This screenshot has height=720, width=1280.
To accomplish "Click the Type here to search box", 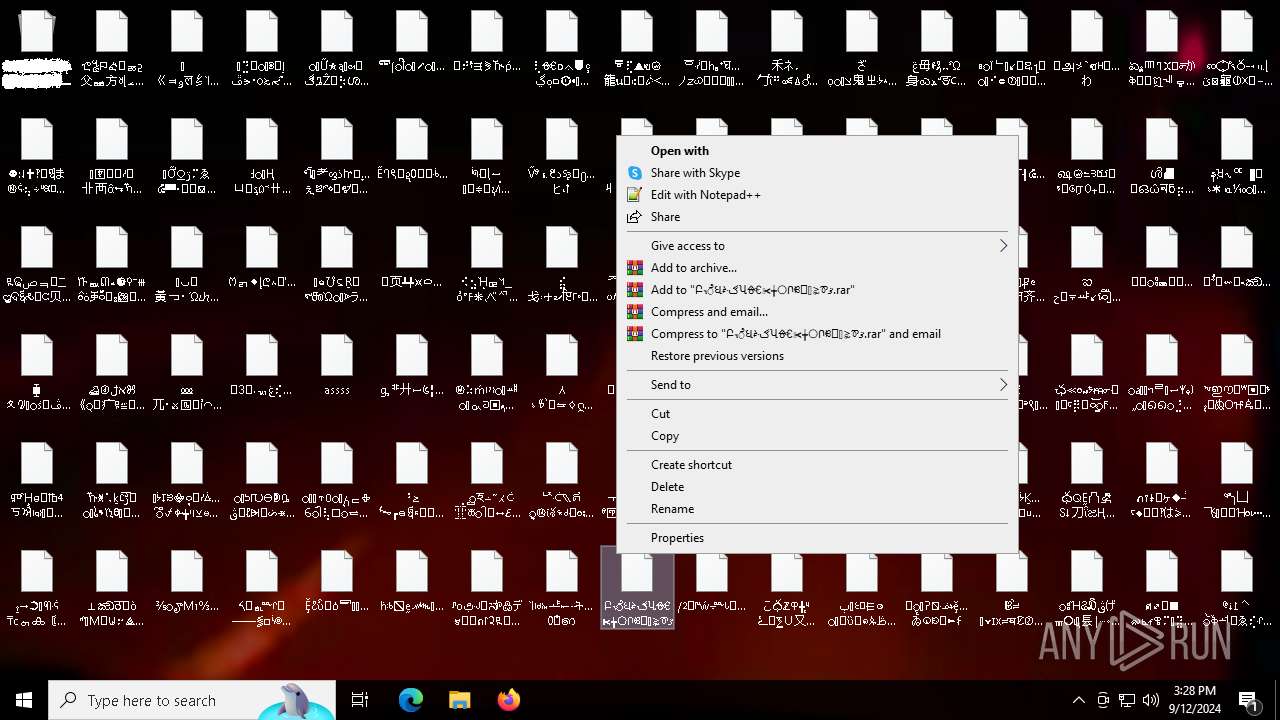I will coord(192,700).
